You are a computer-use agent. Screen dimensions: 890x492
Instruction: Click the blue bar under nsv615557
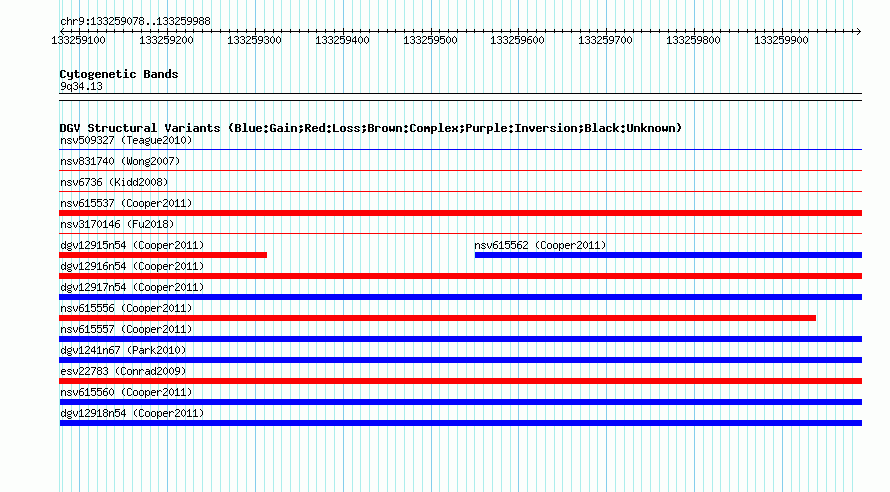[x=460, y=339]
